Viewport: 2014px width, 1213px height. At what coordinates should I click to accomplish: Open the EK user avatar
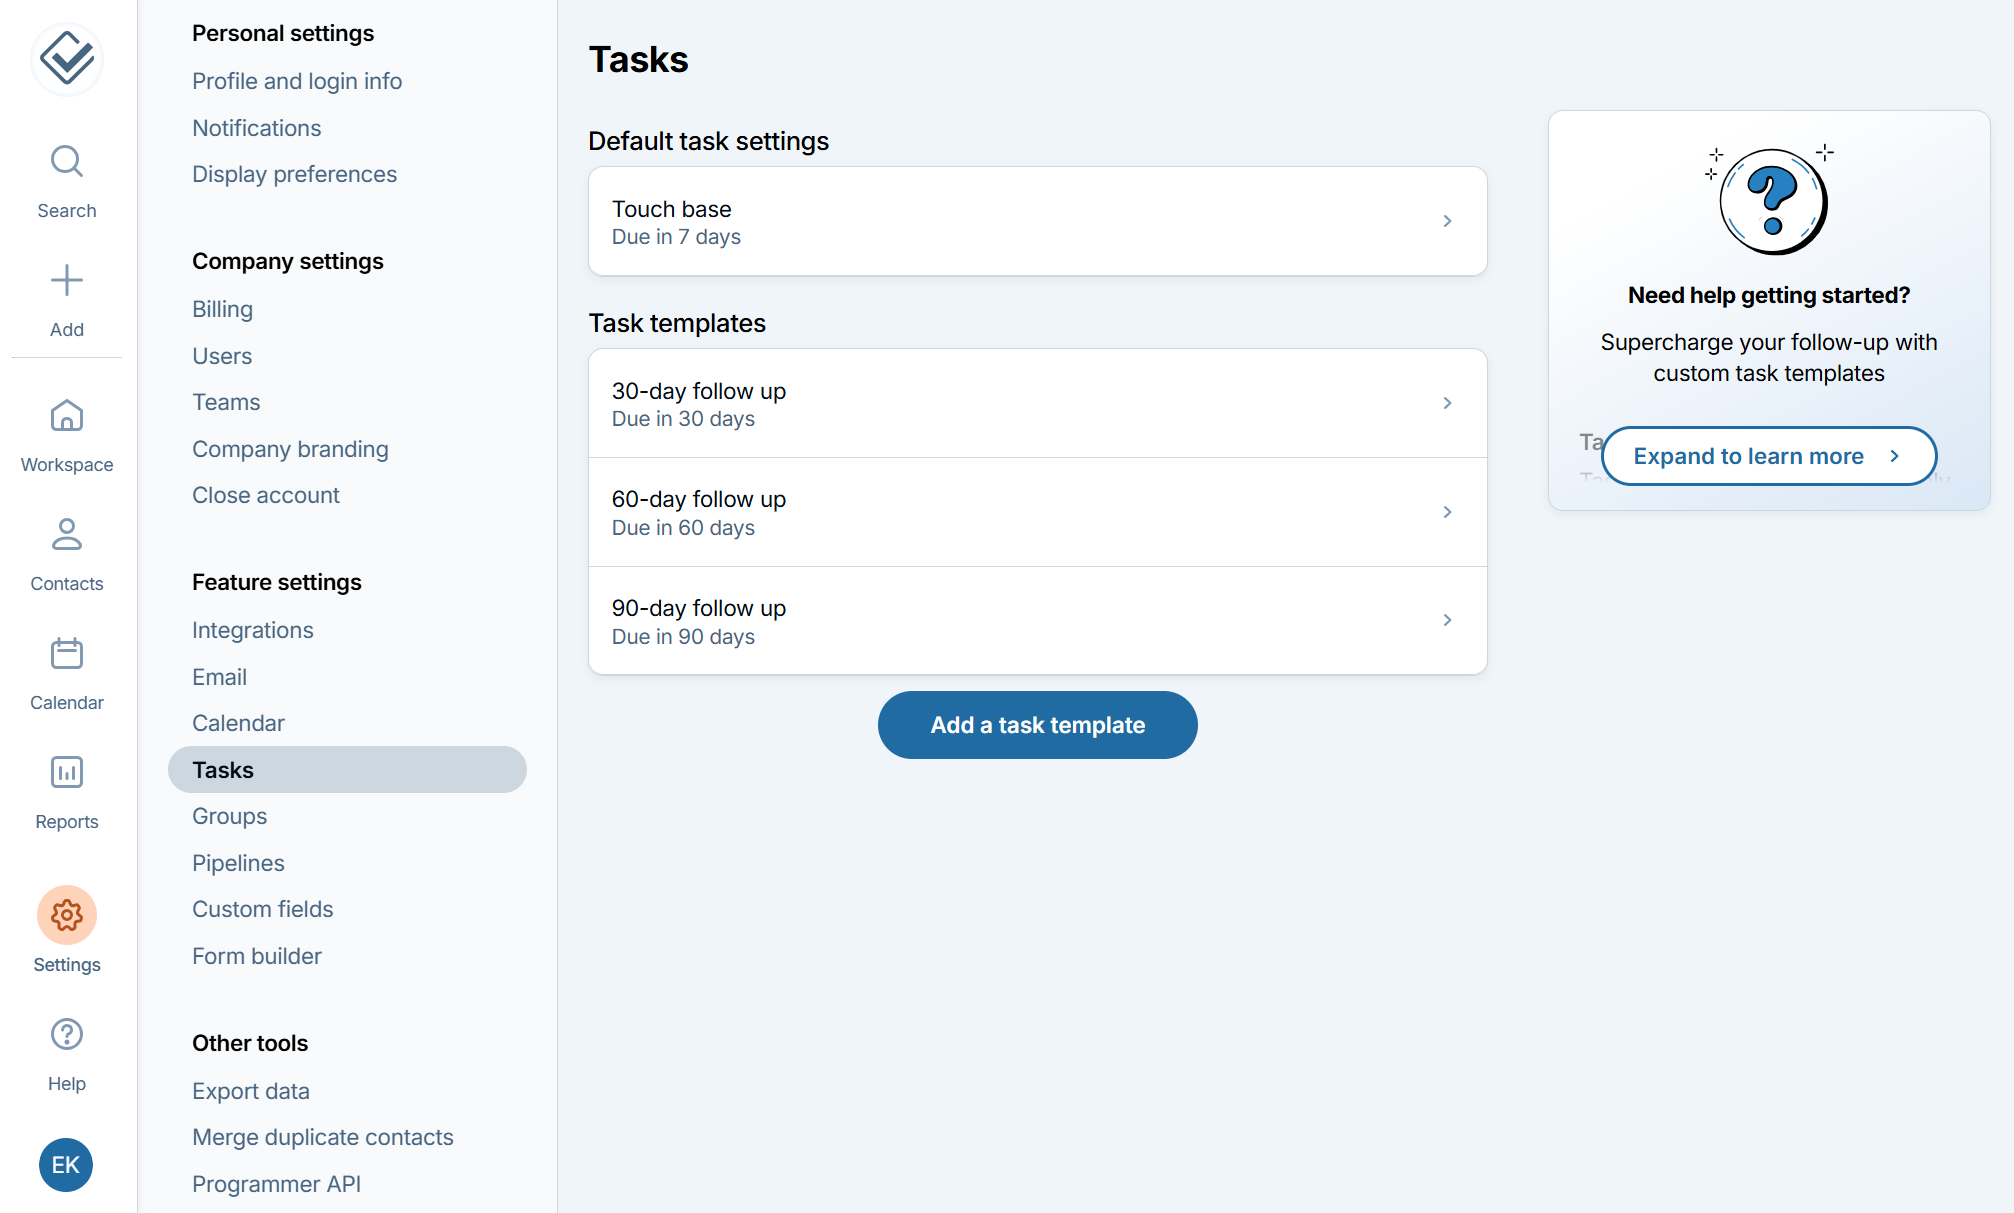pos(66,1165)
